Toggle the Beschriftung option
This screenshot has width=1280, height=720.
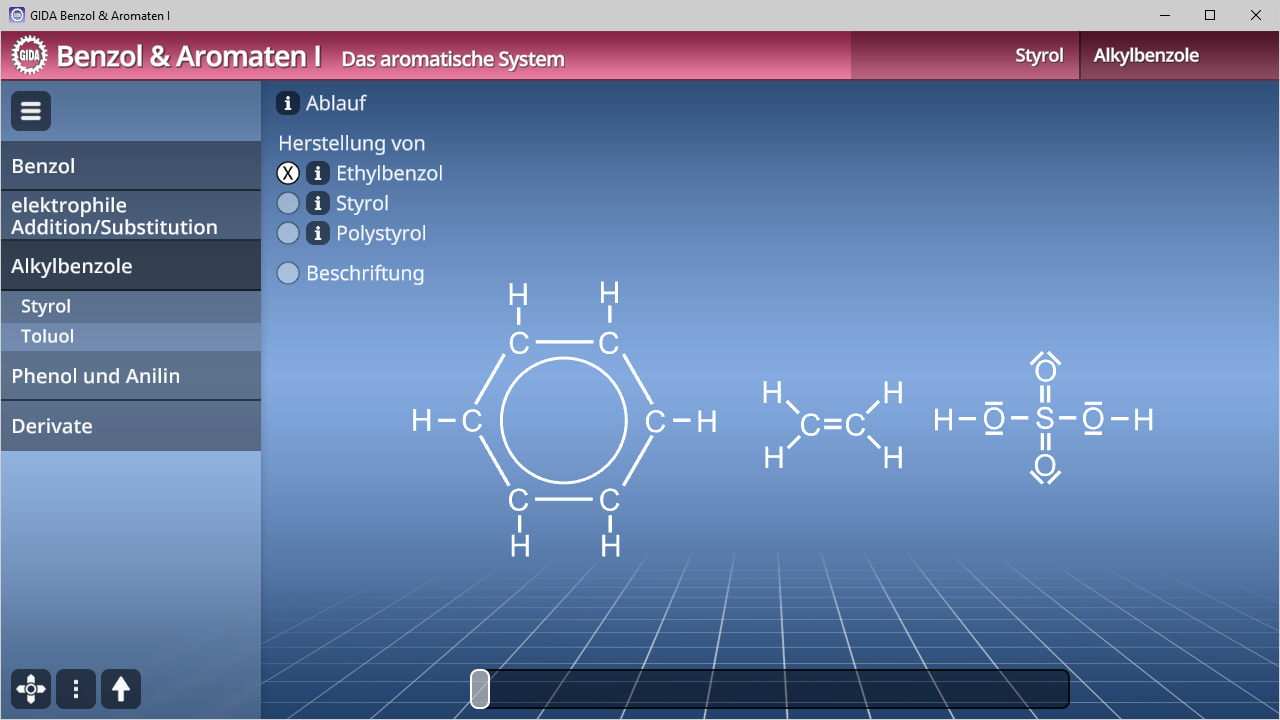pyautogui.click(x=288, y=273)
